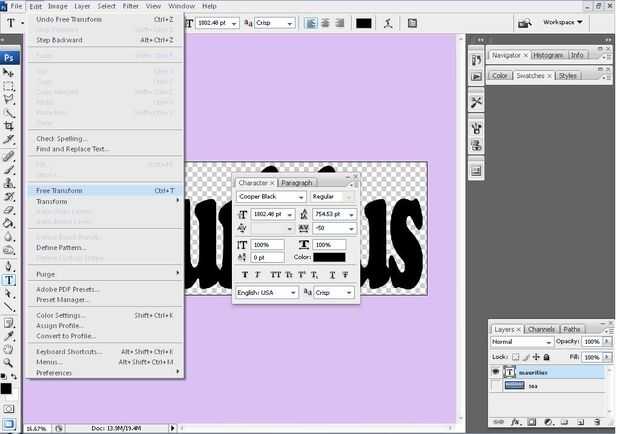Select the Paint Bucket tool
620x434 pixels.
point(8,223)
